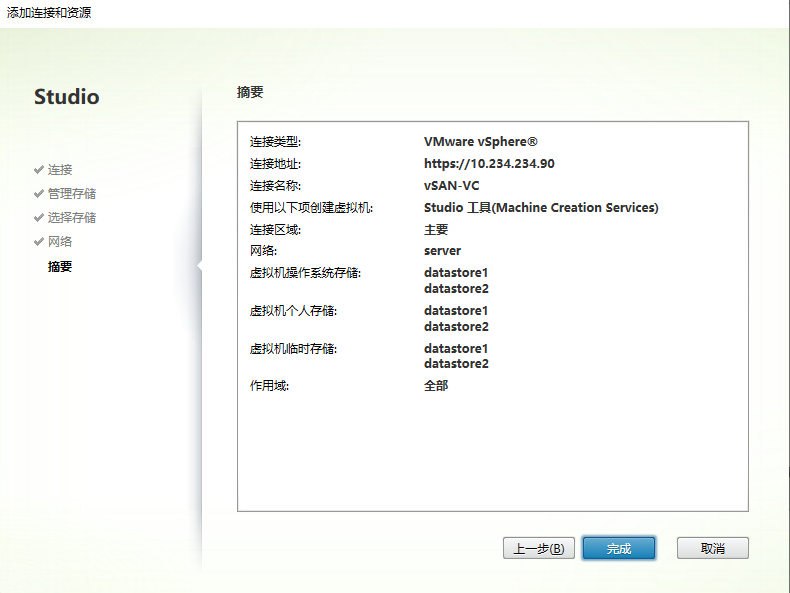
Task: Click the 添加连接和资源 window title
Action: (49, 13)
